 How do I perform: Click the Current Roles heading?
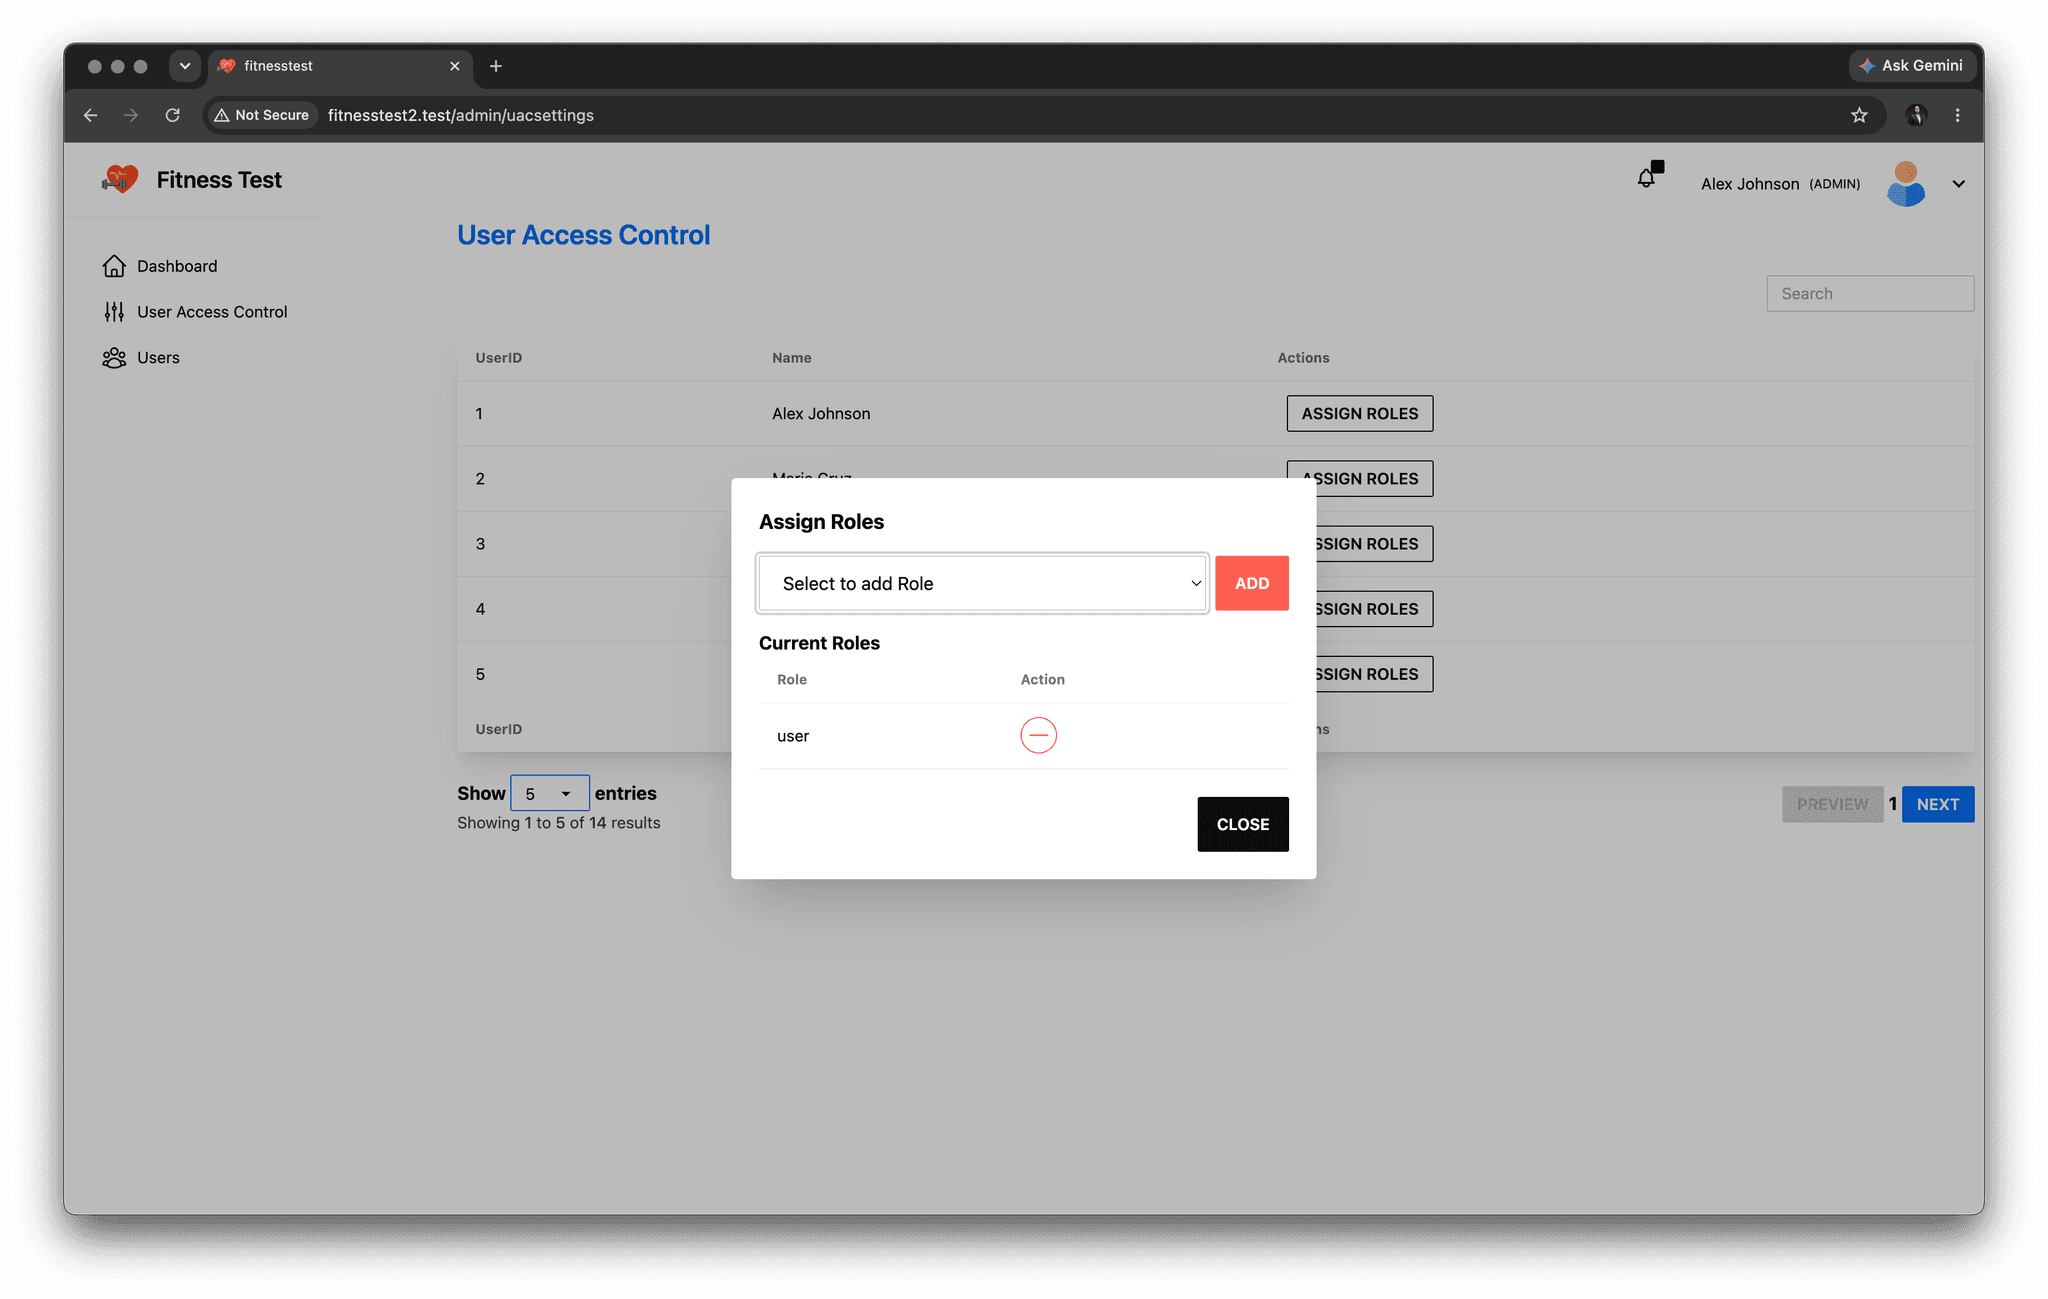click(x=819, y=643)
